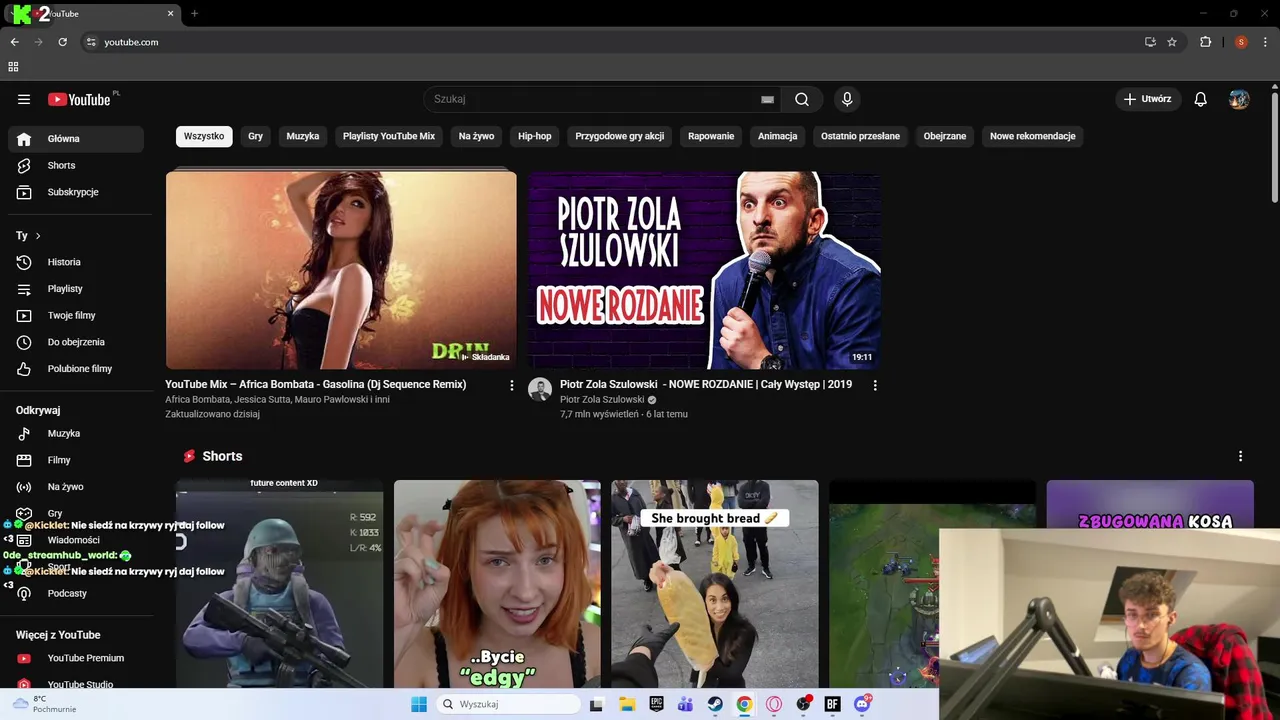Screen dimensions: 1280x720
Task: Open Playlisty in the sidebar
Action: [x=76, y=289]
